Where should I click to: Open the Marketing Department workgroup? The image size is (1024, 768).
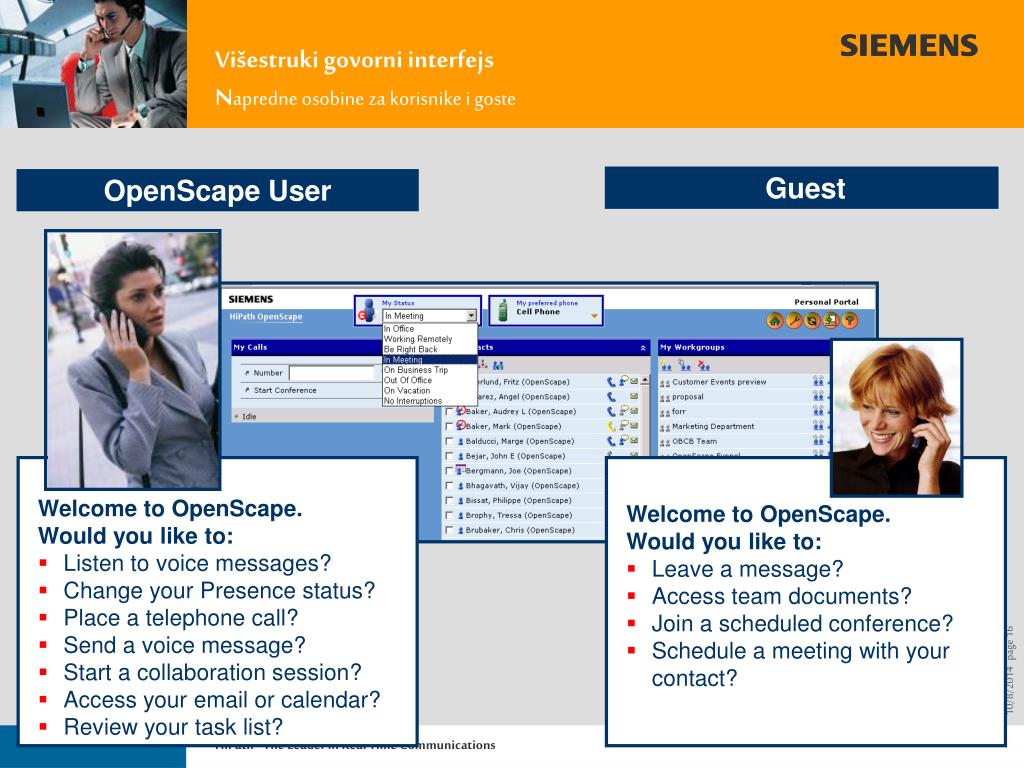click(x=713, y=426)
